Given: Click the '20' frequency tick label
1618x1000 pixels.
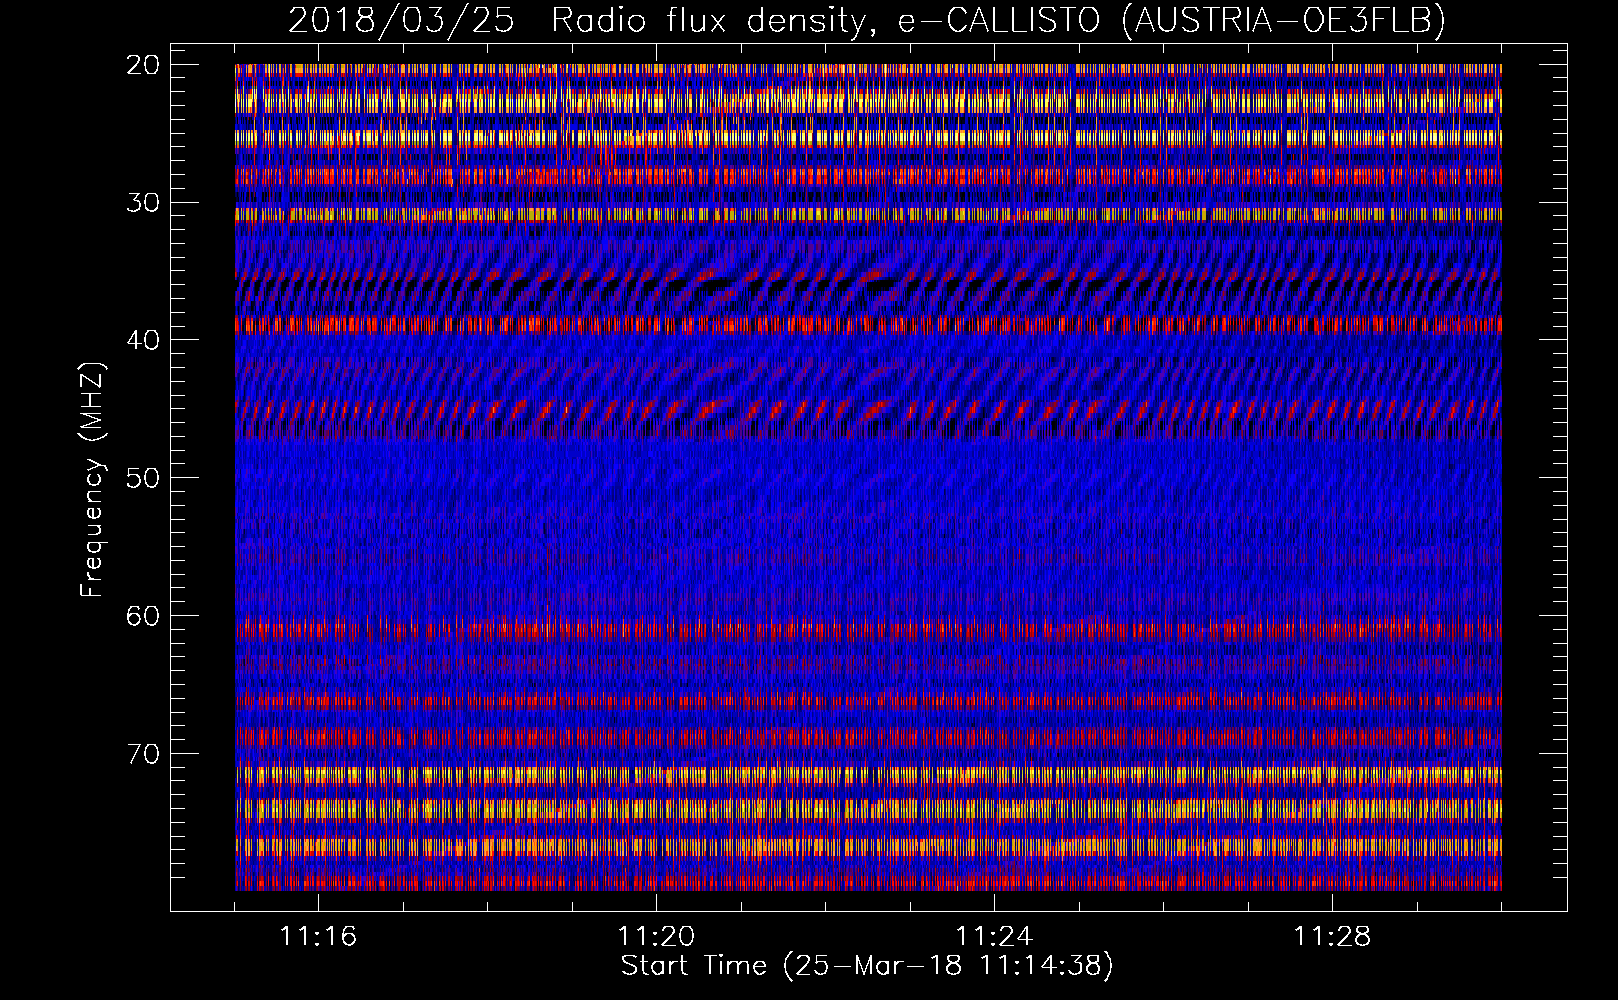Looking at the screenshot, I should coord(144,65).
